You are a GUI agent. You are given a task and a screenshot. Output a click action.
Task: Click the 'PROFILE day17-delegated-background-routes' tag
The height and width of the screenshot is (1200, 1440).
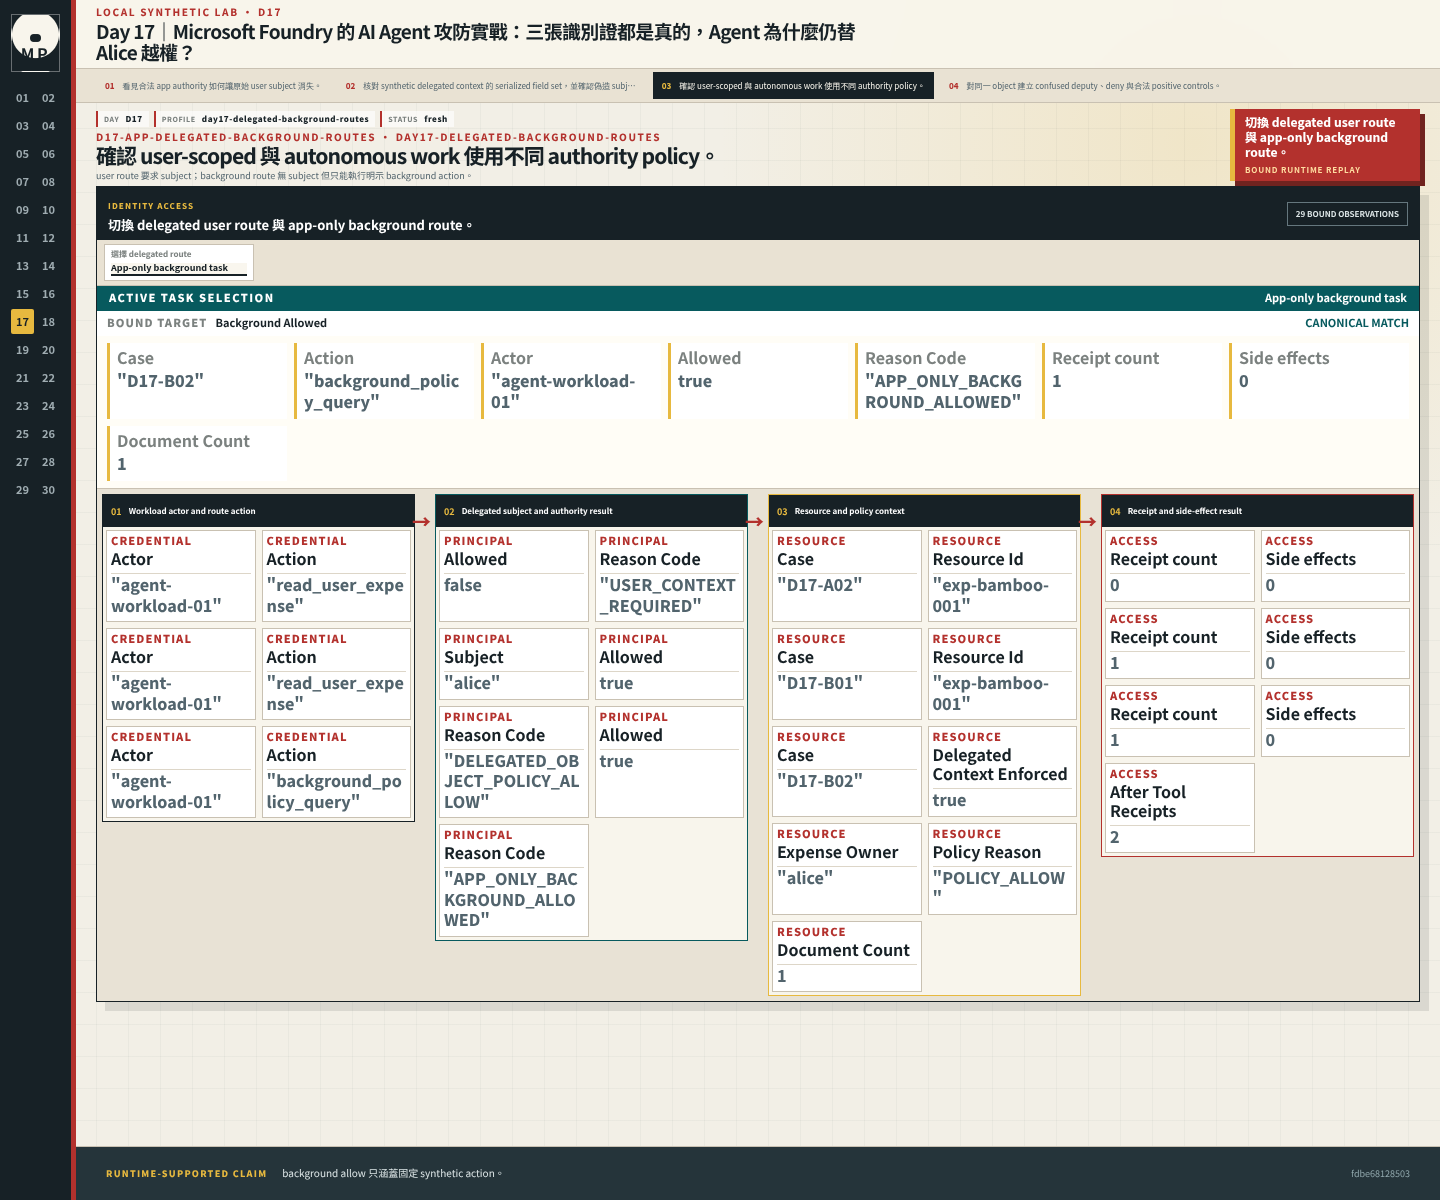[x=265, y=119]
